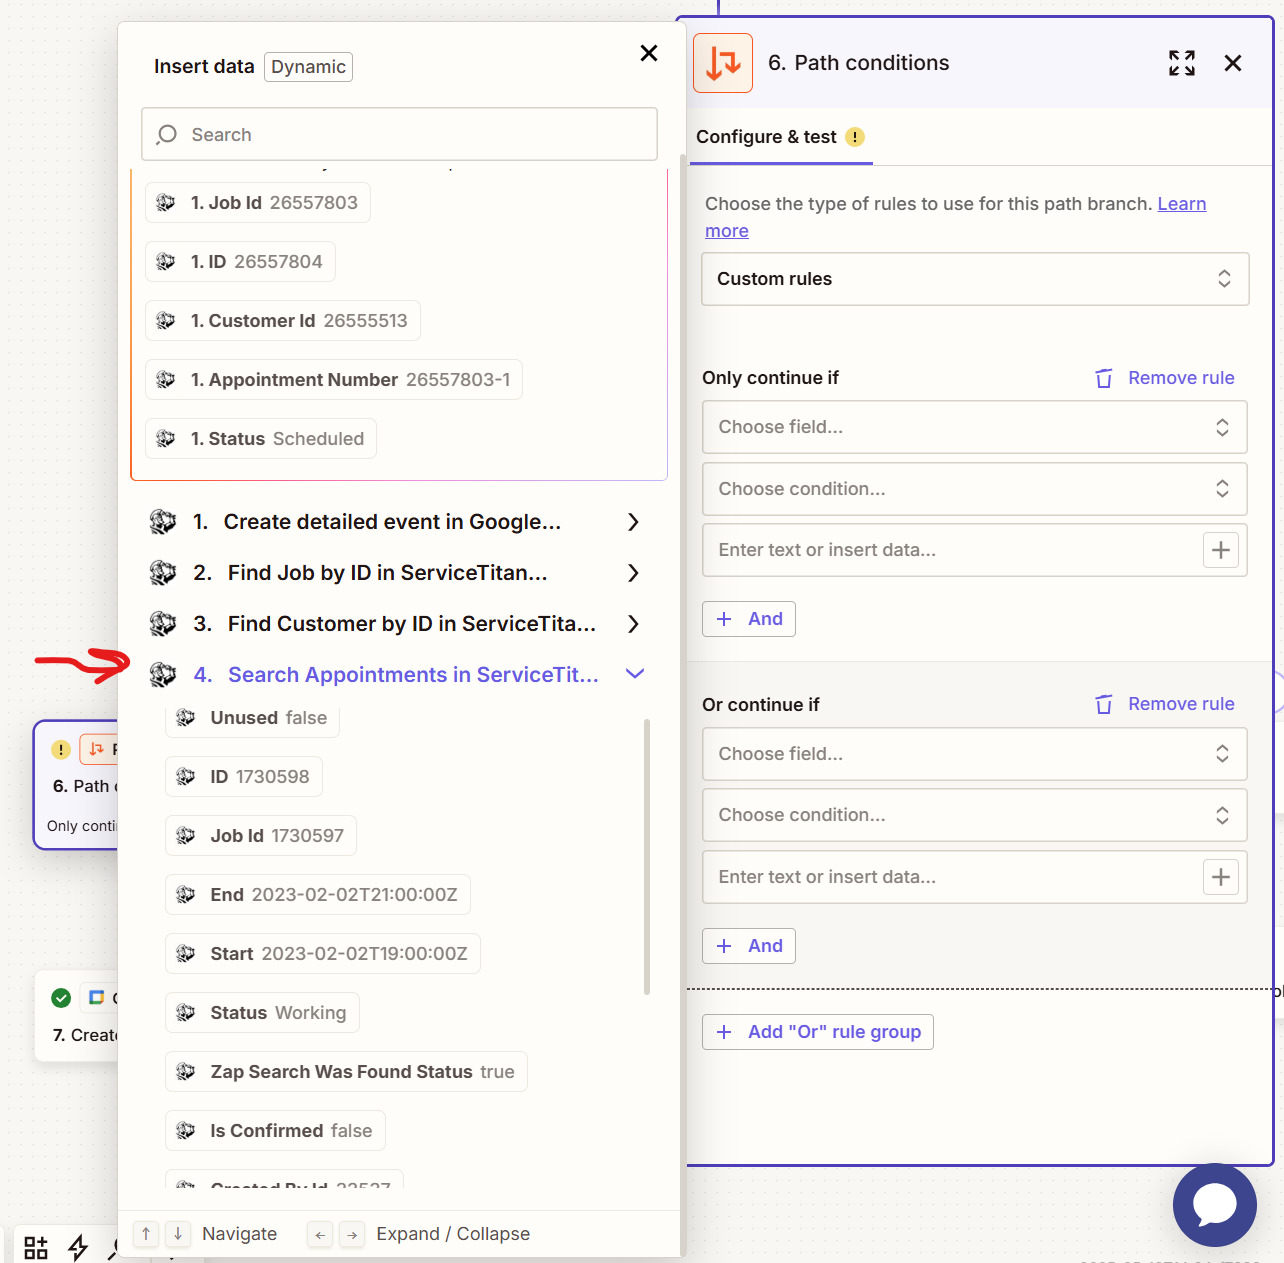1284x1263 pixels.
Task: Select the End 2023-02-02T21:00:00Z field
Action: (318, 895)
